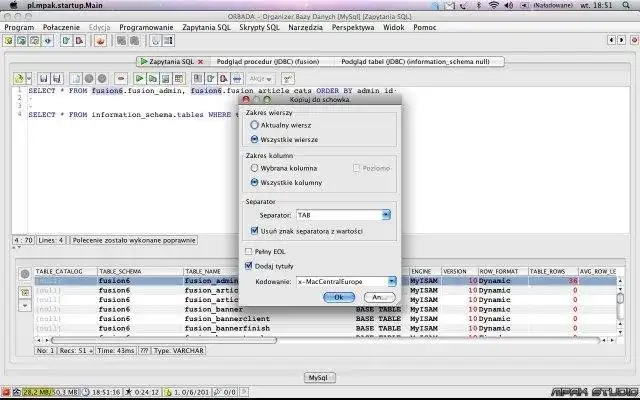Confirm the dialog with the Ok button
The width and height of the screenshot is (640, 400).
click(x=339, y=297)
